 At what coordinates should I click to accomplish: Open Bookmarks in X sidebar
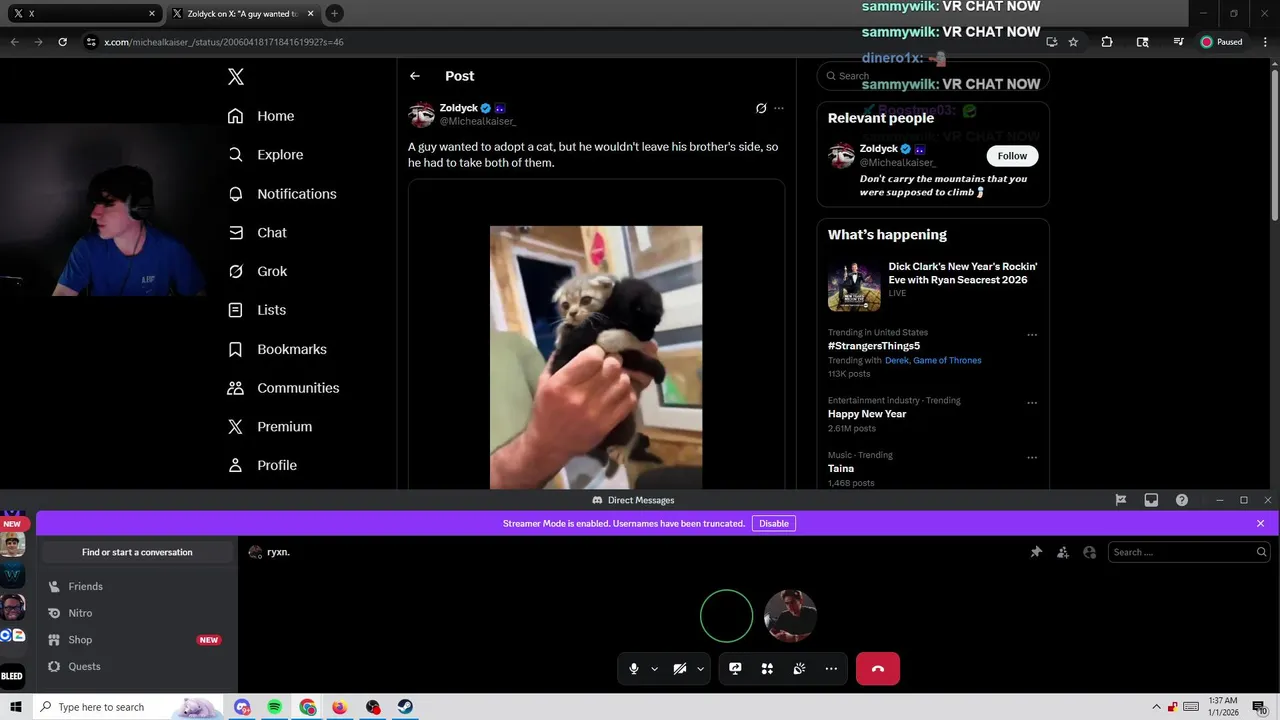pos(277,349)
